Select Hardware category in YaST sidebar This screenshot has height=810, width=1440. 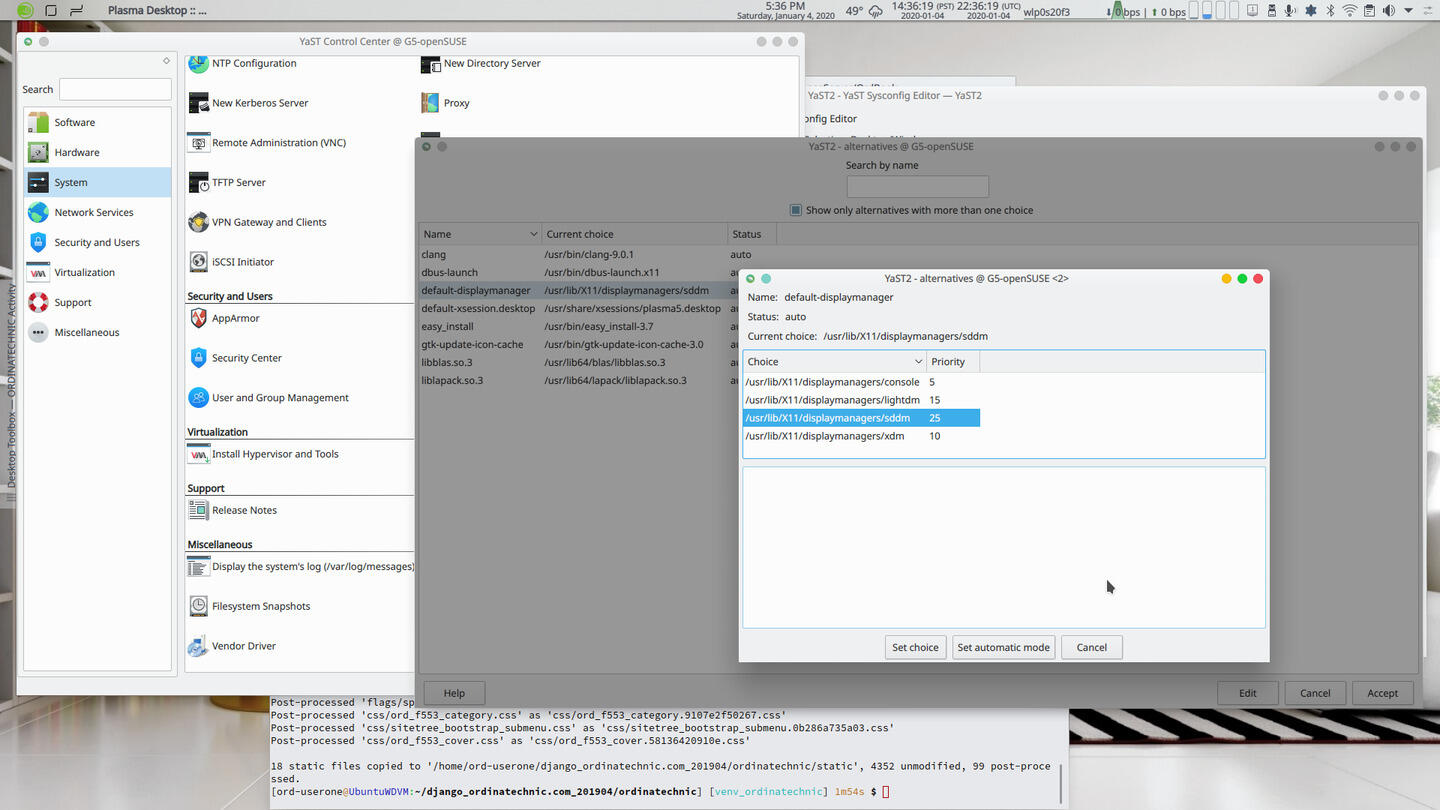click(x=98, y=152)
